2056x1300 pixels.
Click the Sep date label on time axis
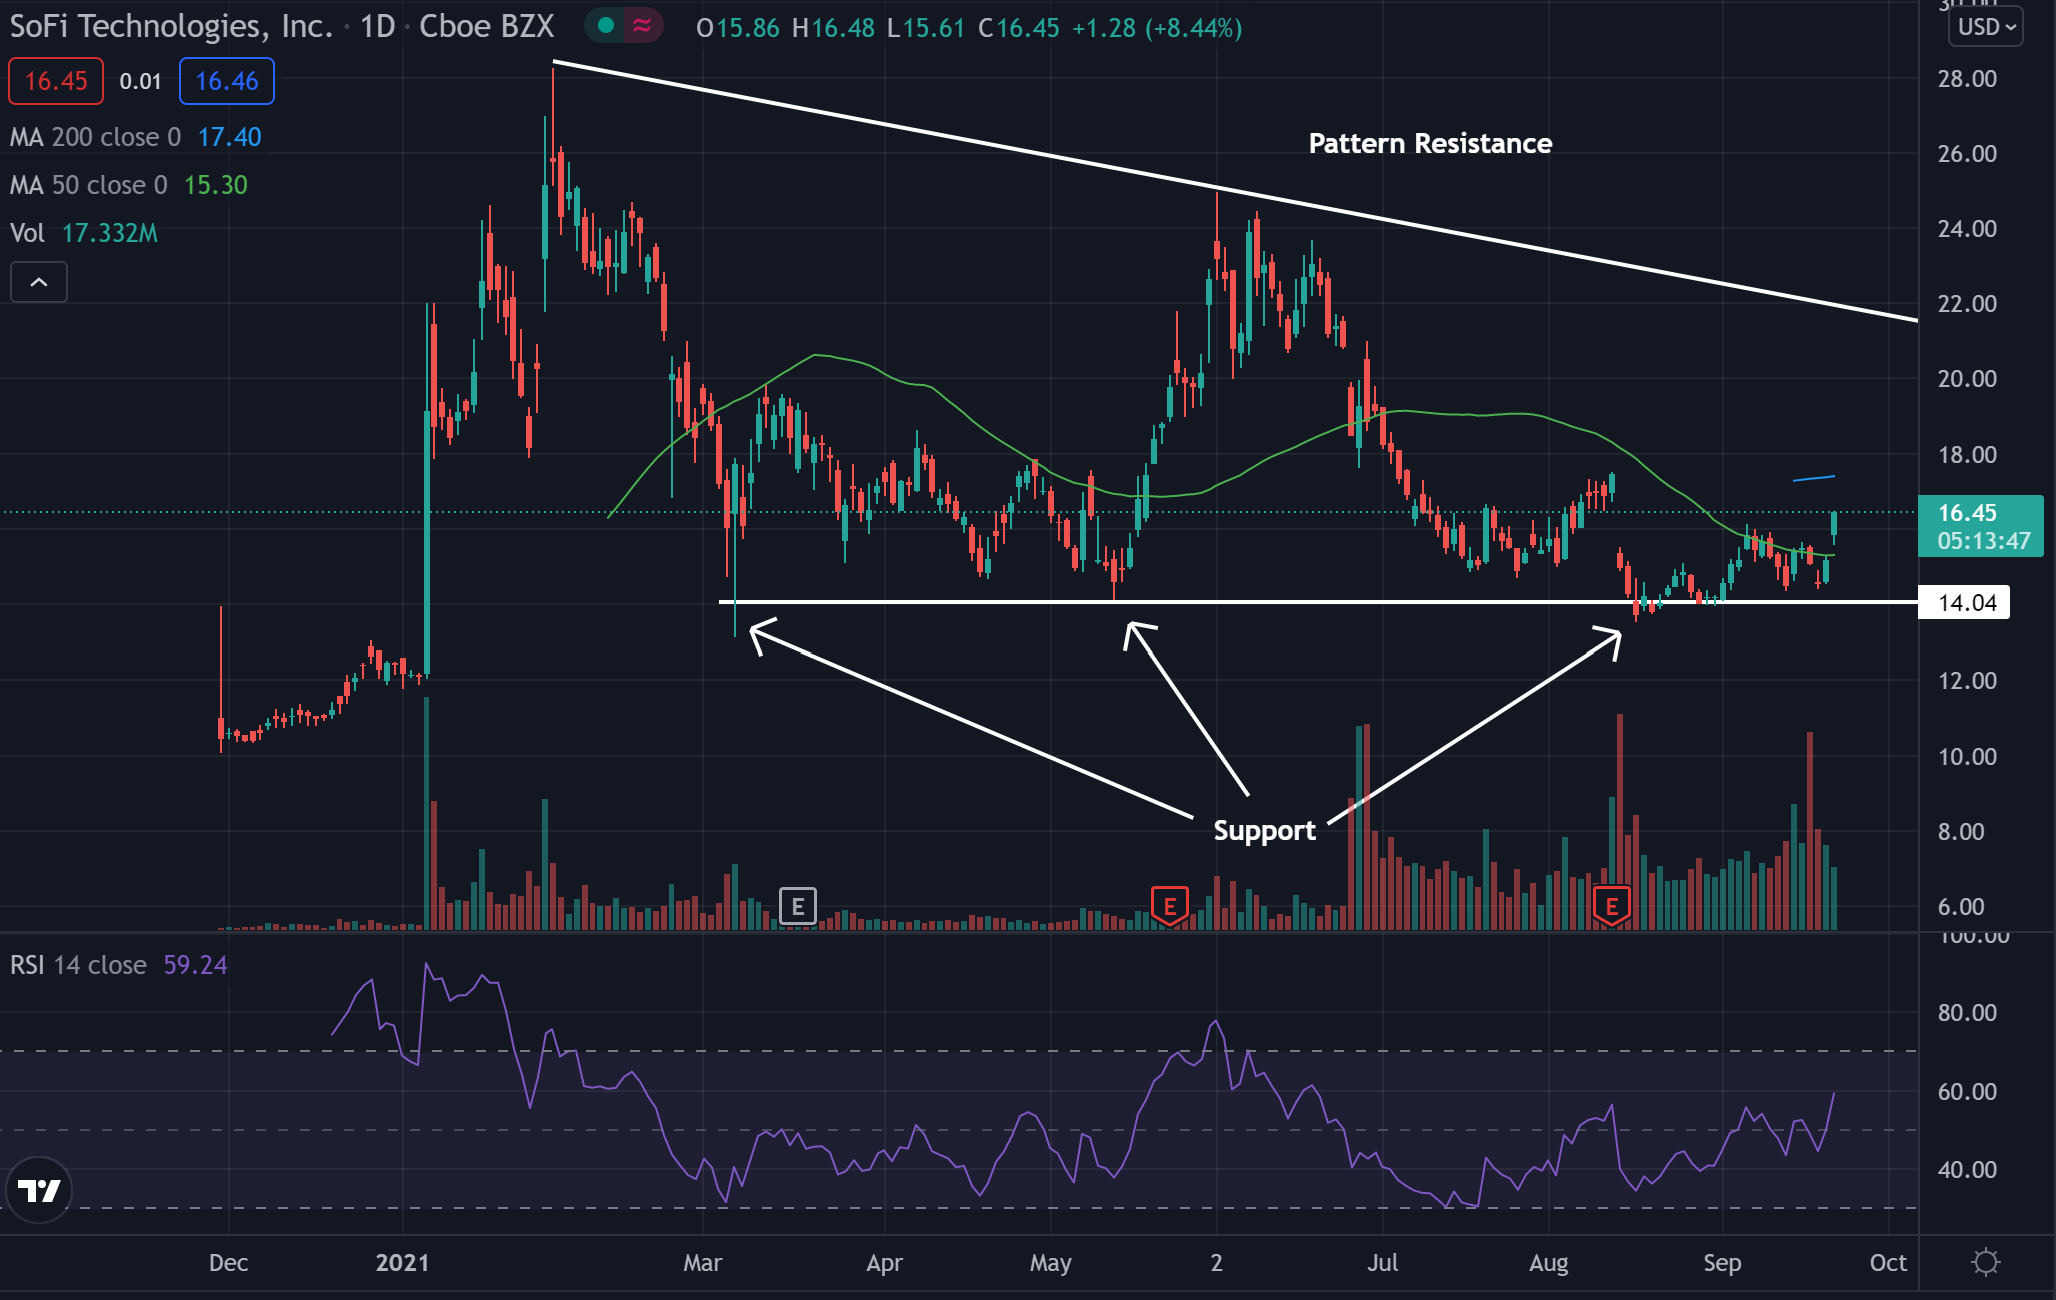(1722, 1263)
